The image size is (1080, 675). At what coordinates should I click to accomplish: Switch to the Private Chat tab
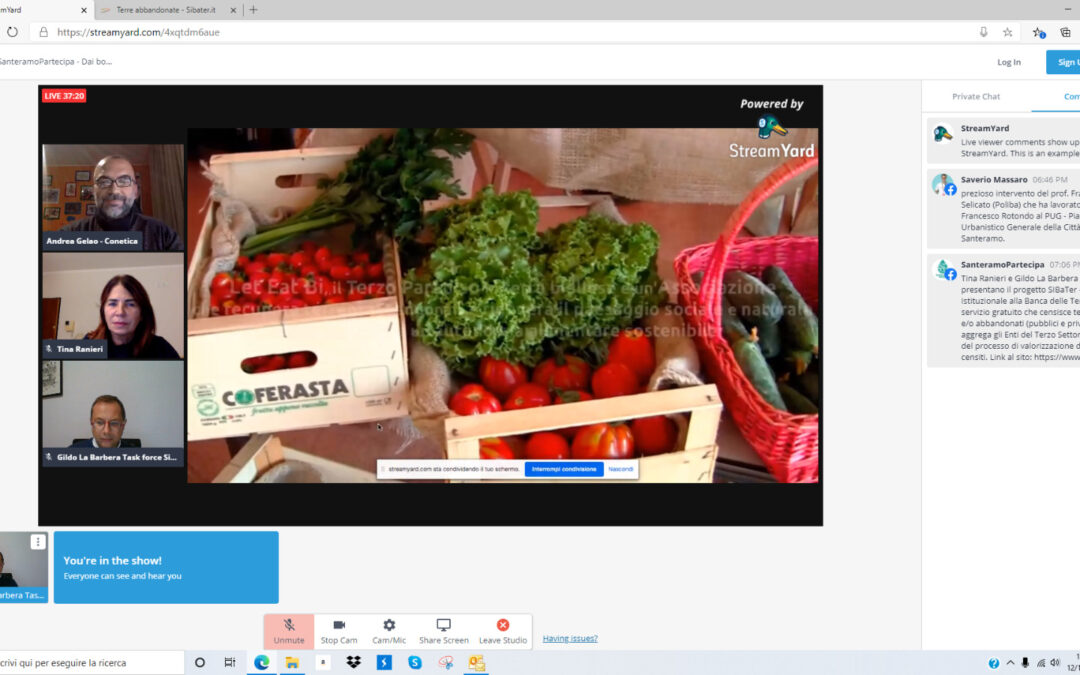coord(976,96)
